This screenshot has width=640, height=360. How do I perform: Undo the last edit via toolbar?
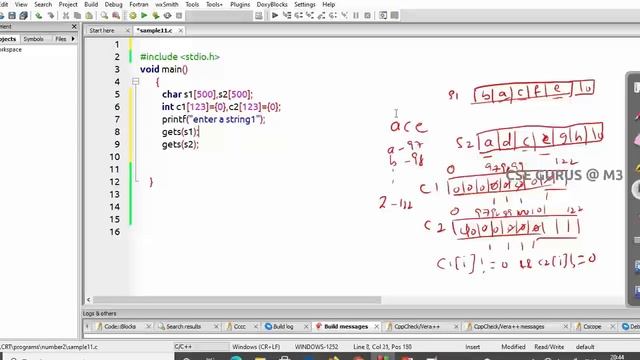click(x=38, y=16)
